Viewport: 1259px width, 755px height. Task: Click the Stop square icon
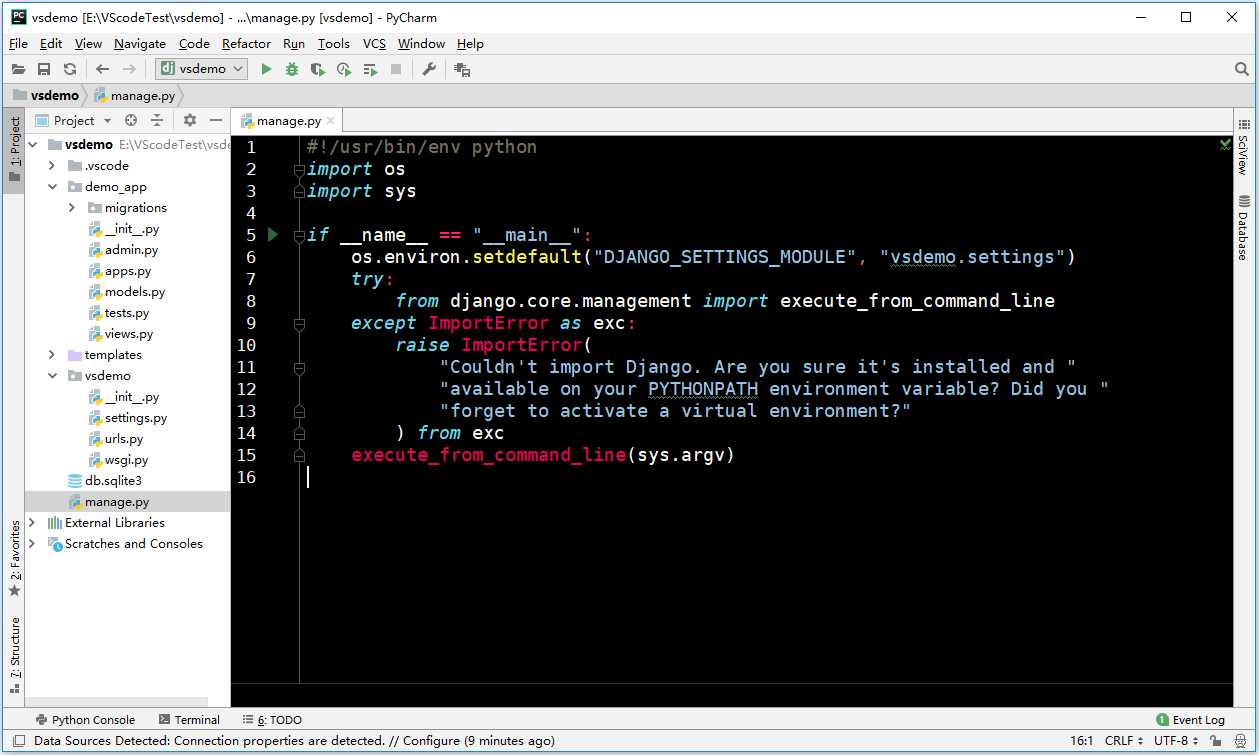(396, 69)
